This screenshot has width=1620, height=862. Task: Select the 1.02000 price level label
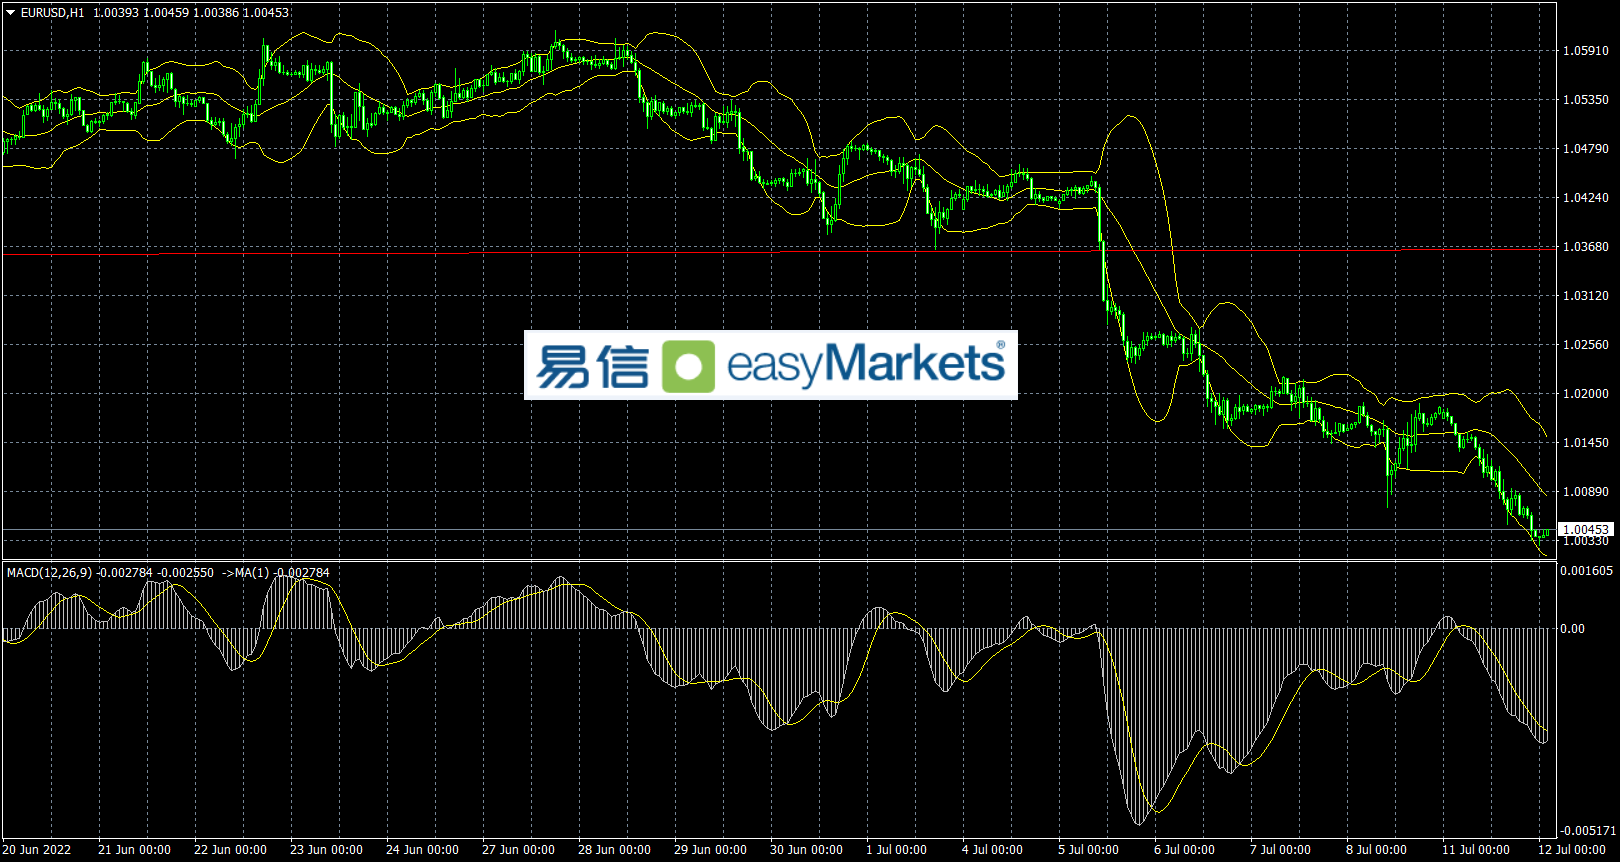coord(1586,394)
